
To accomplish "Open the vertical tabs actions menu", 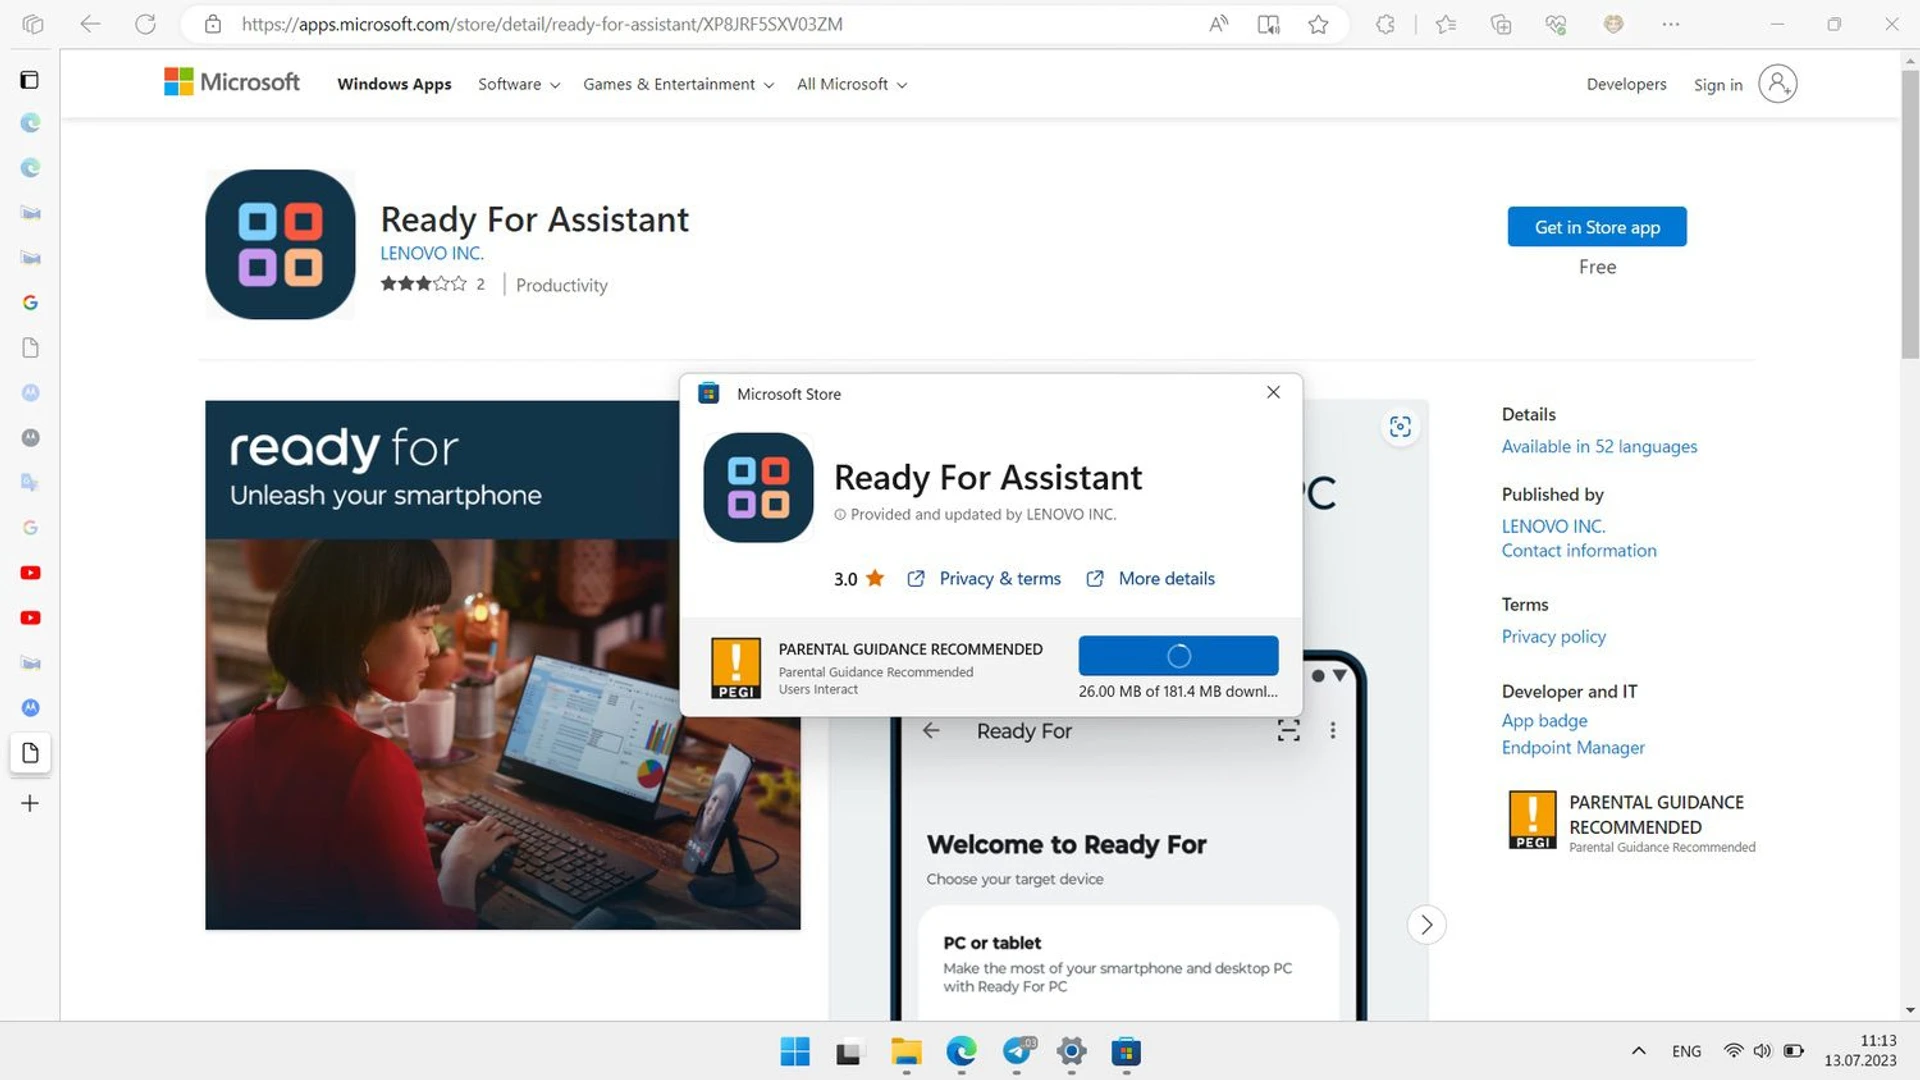I will tap(30, 80).
